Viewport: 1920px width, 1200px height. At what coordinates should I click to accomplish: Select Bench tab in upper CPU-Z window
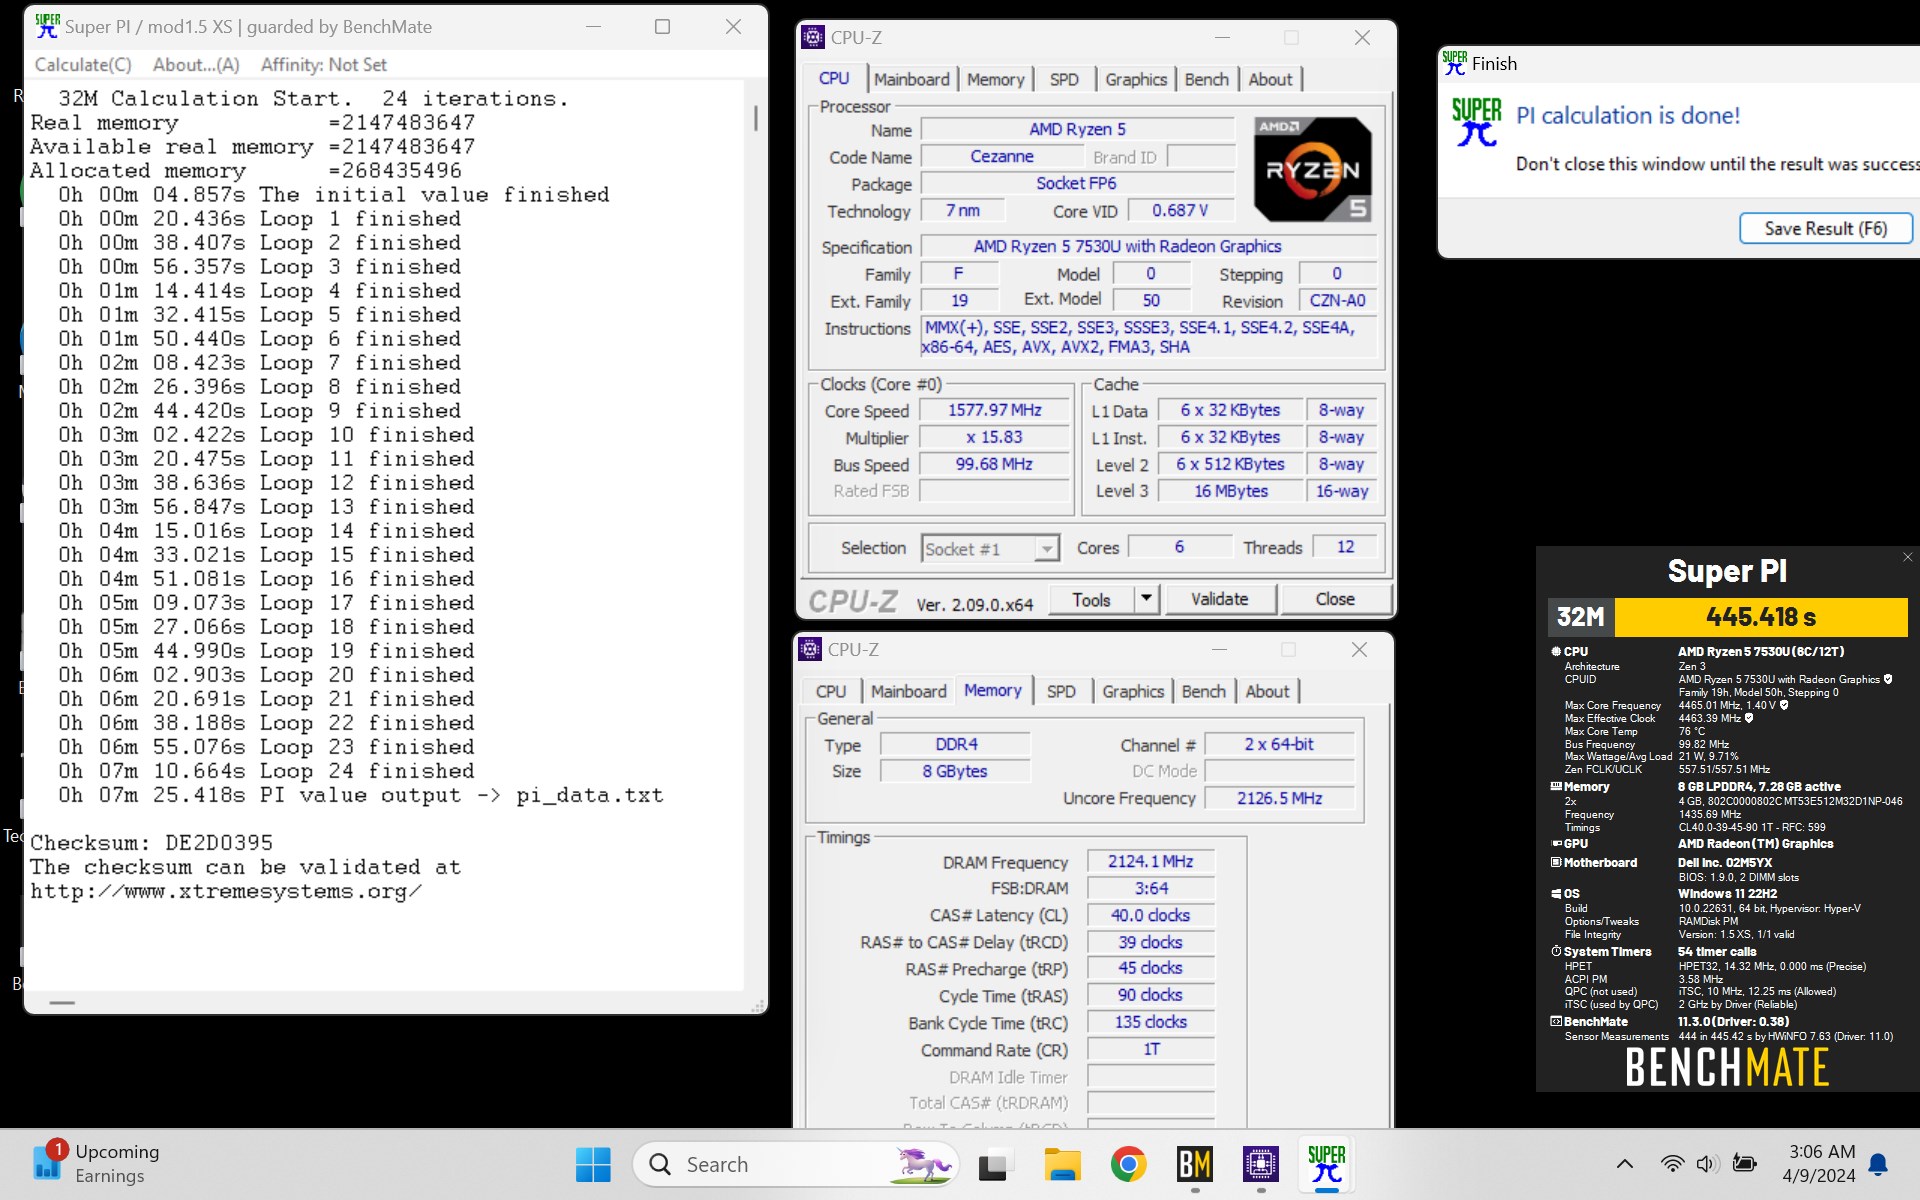1206,80
